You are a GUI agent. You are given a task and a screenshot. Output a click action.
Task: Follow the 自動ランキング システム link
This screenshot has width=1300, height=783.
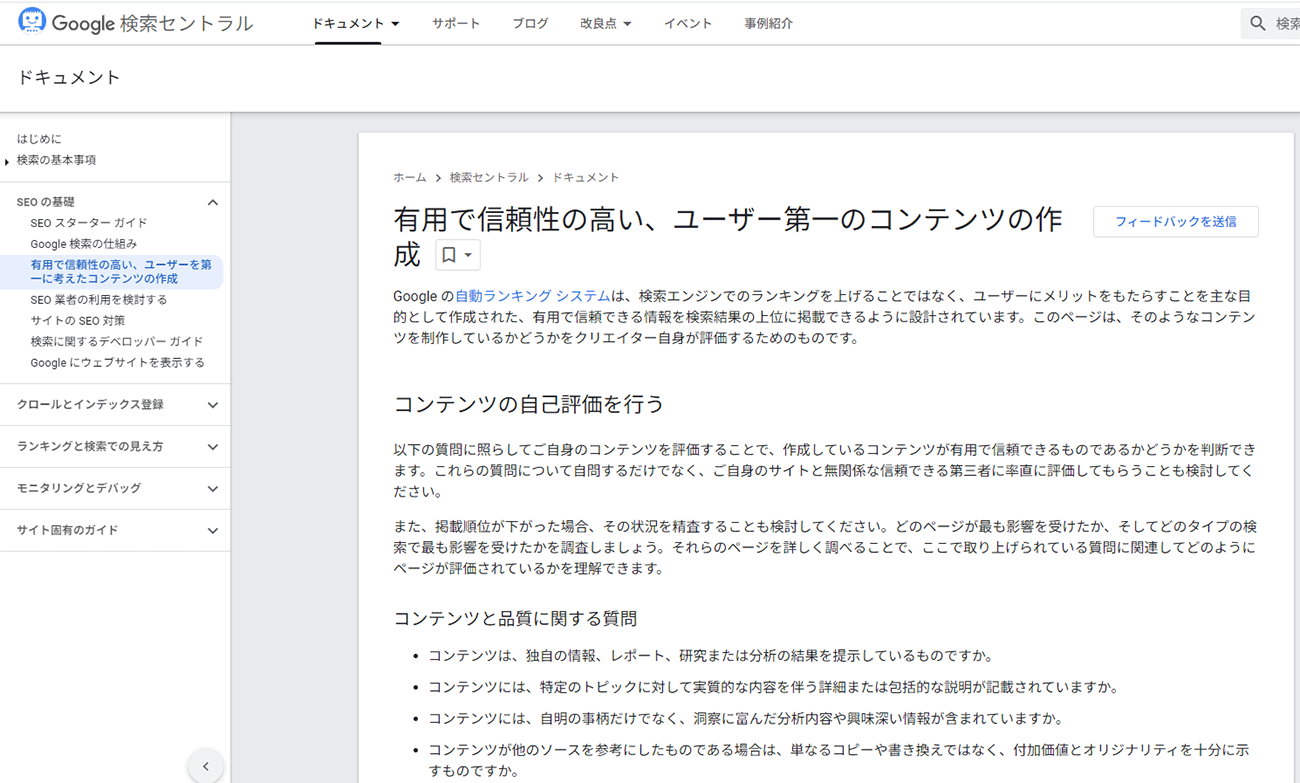(532, 296)
